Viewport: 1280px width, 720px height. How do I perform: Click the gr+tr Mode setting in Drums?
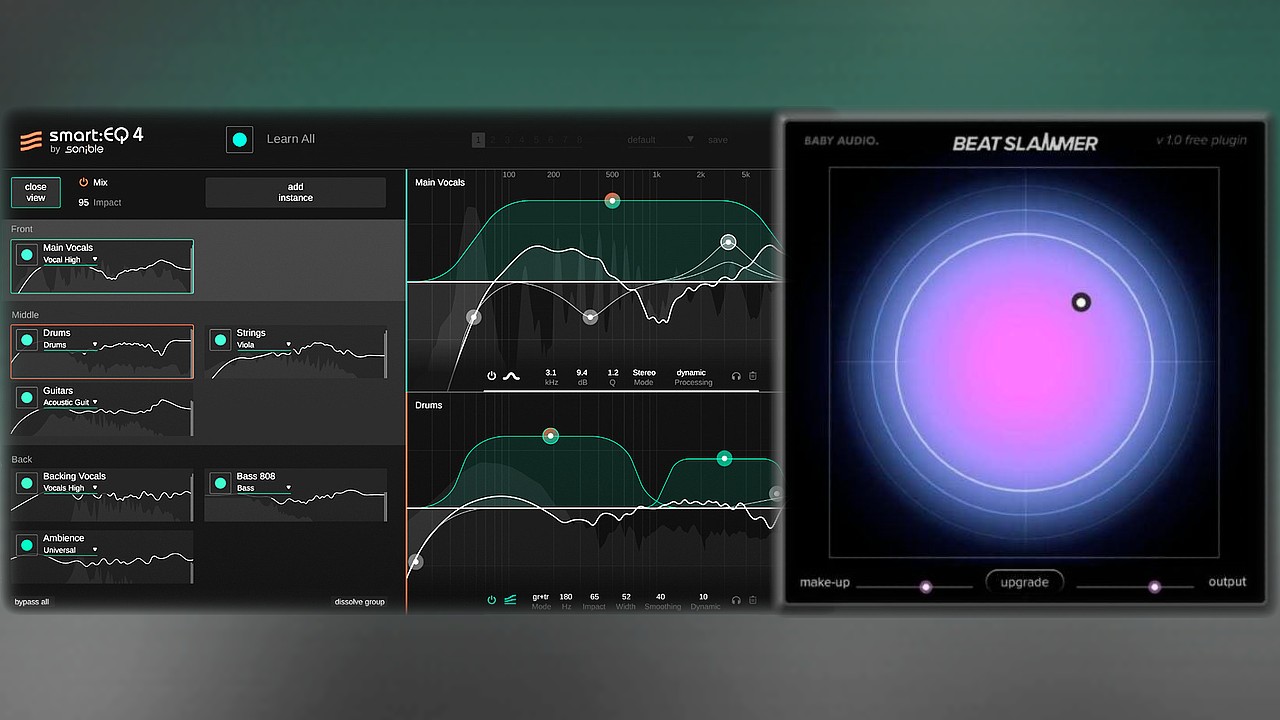541,601
